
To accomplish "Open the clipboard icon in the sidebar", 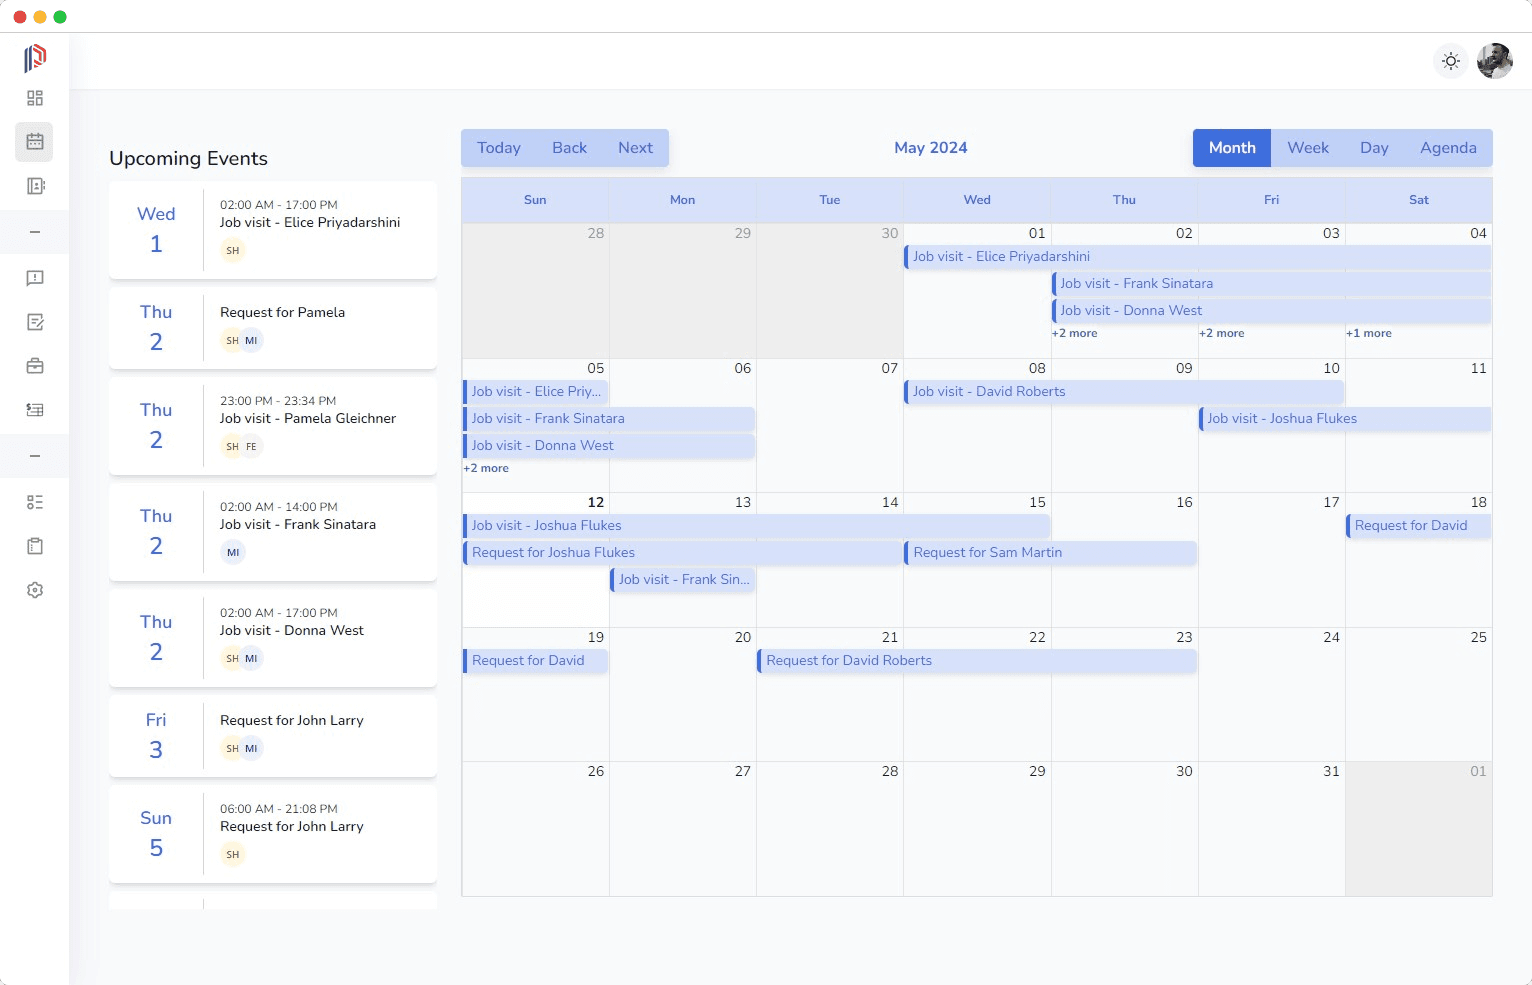I will [34, 545].
